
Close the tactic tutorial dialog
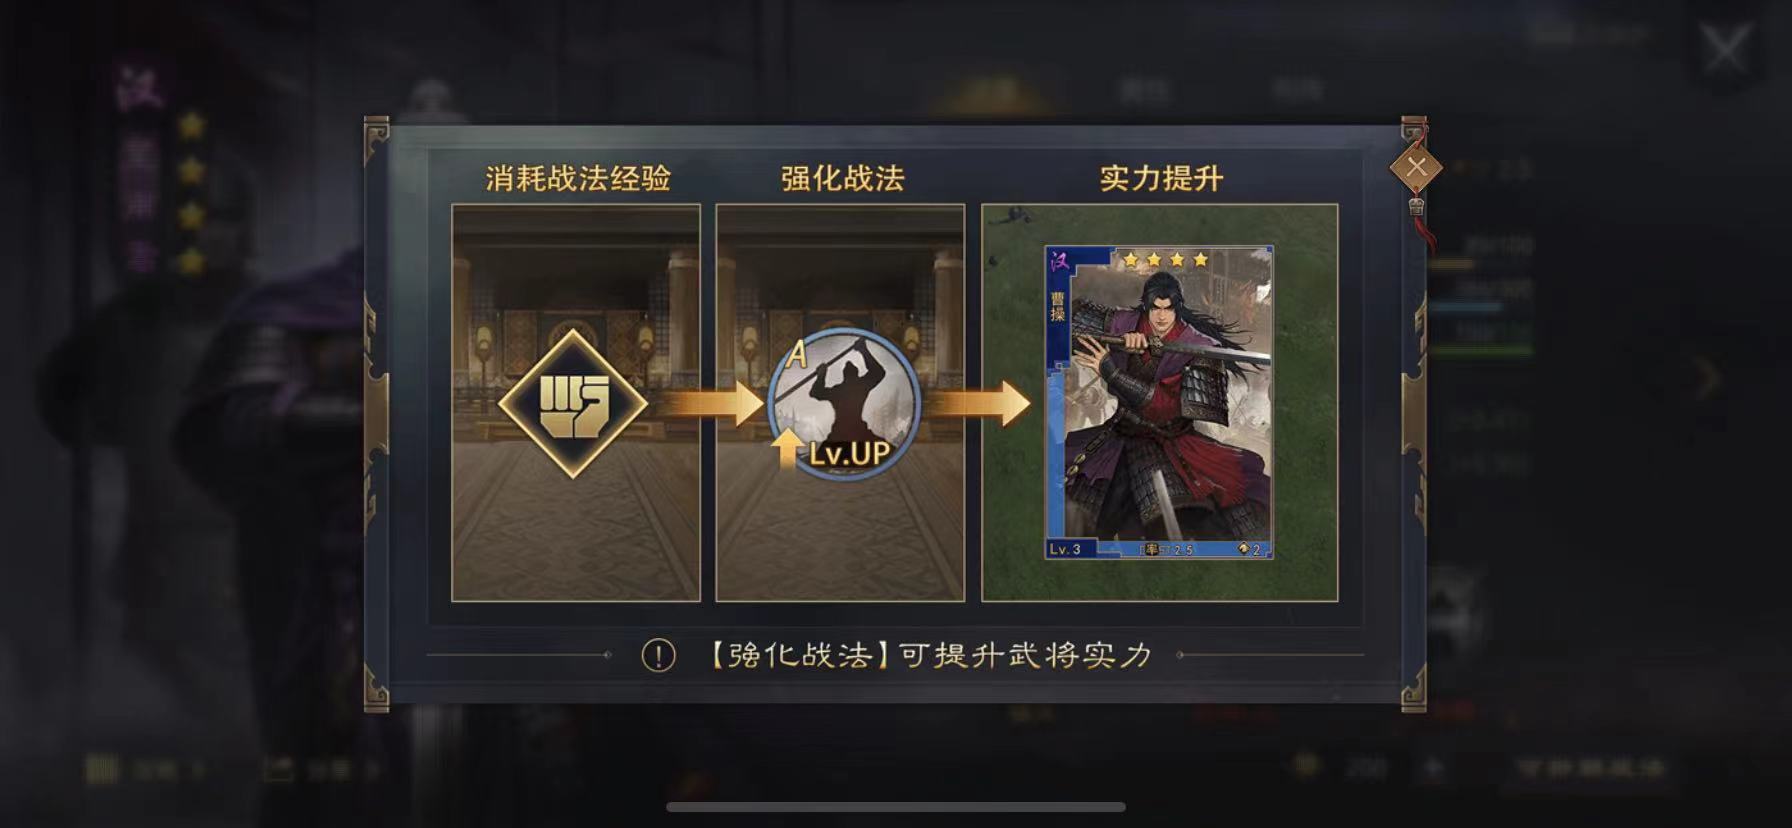[1416, 168]
